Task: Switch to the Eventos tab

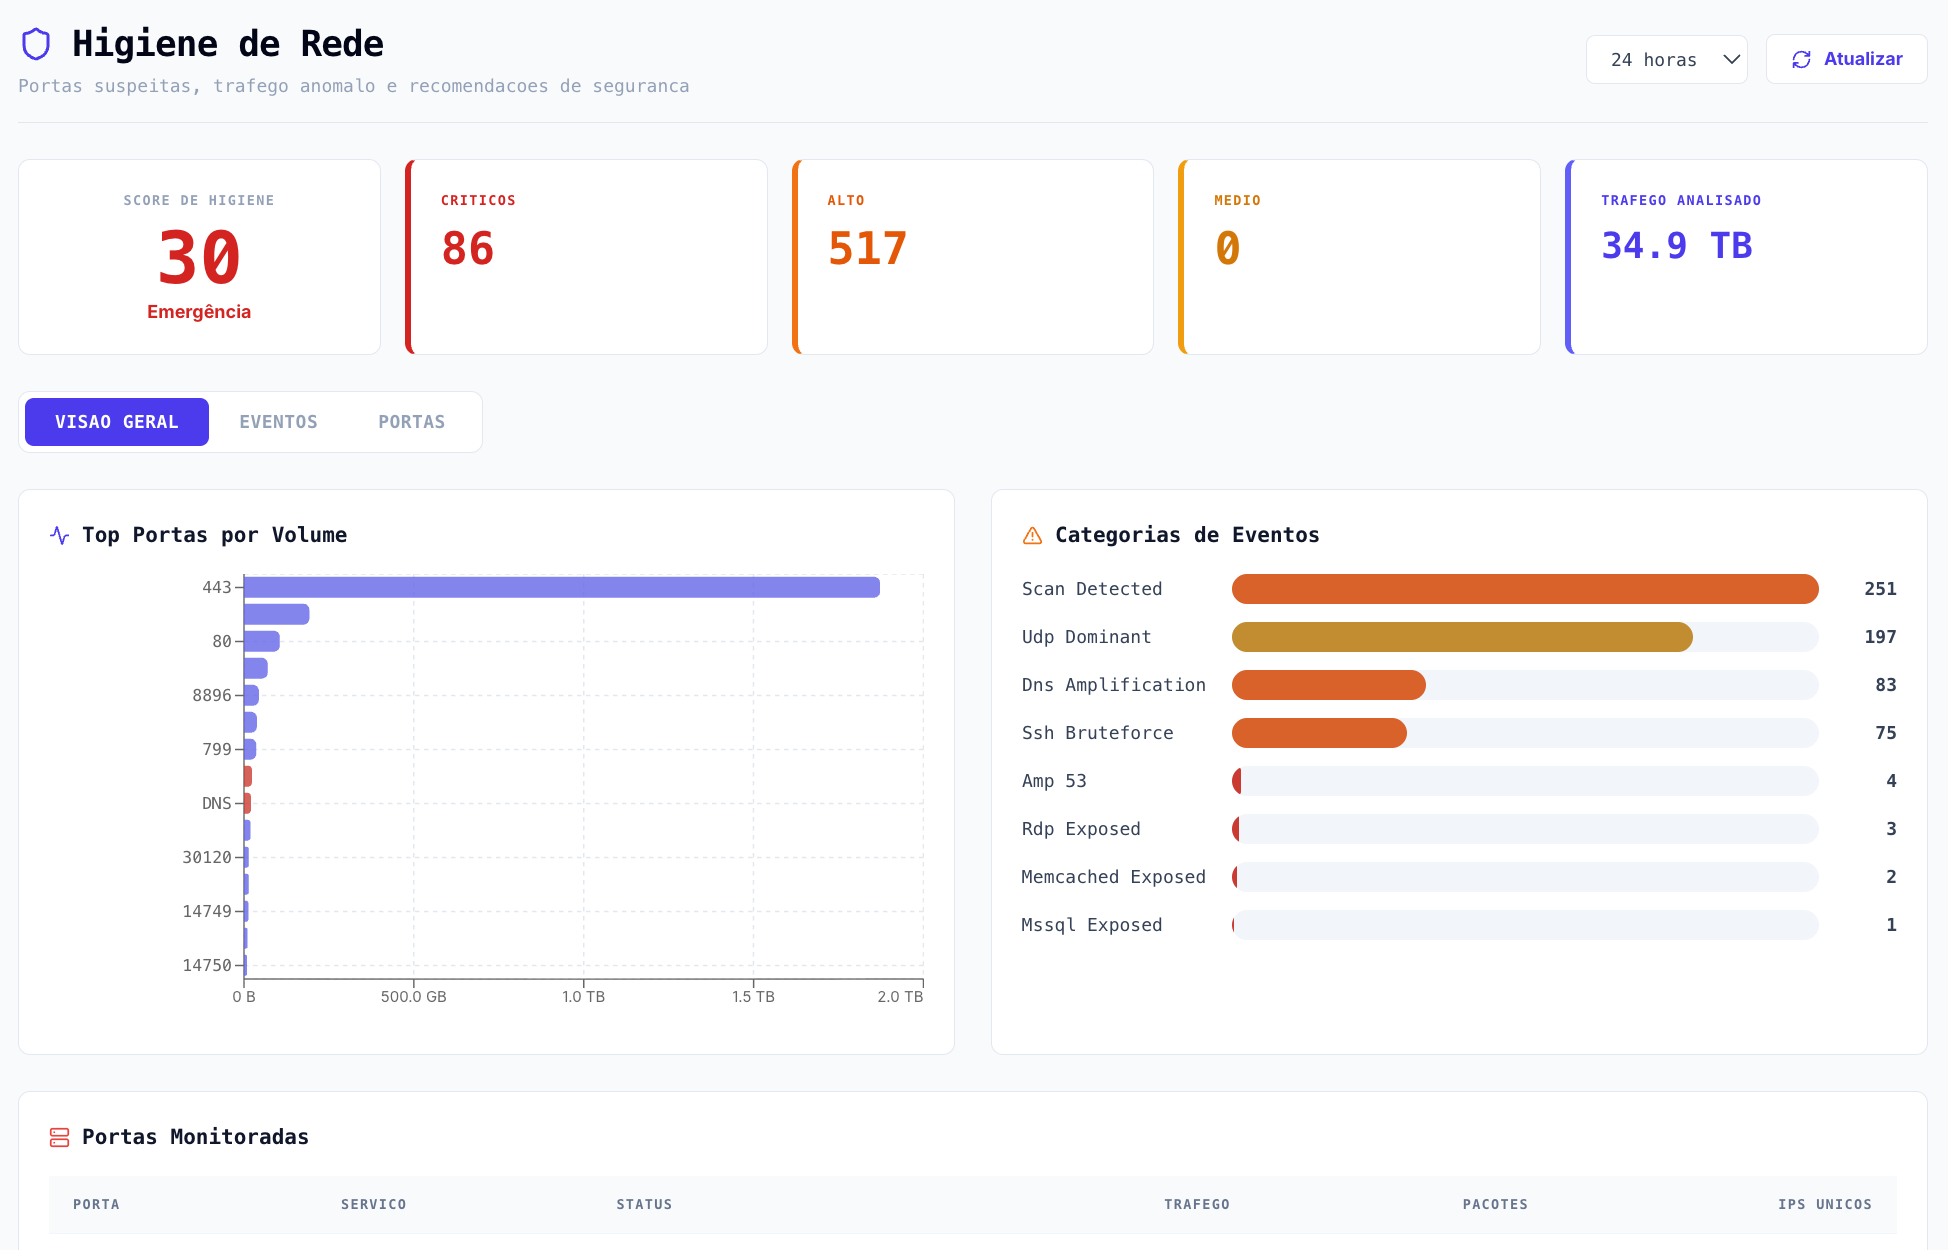Action: (x=278, y=421)
